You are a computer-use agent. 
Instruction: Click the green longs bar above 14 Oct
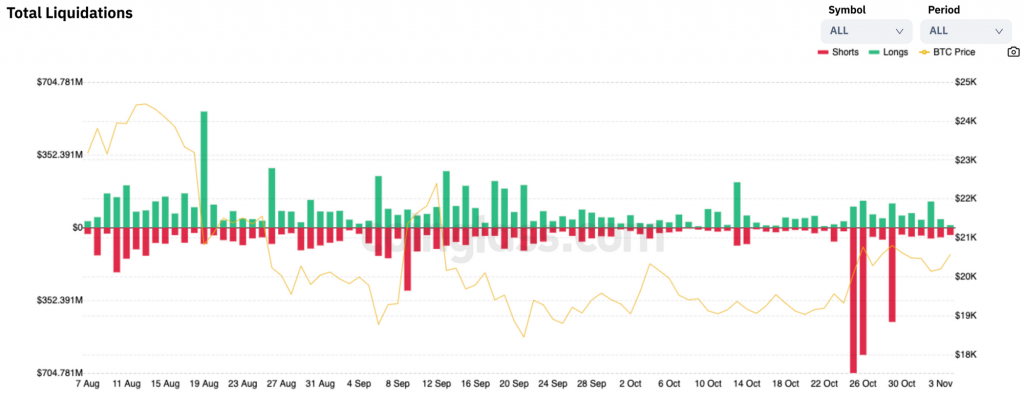pyautogui.click(x=737, y=205)
